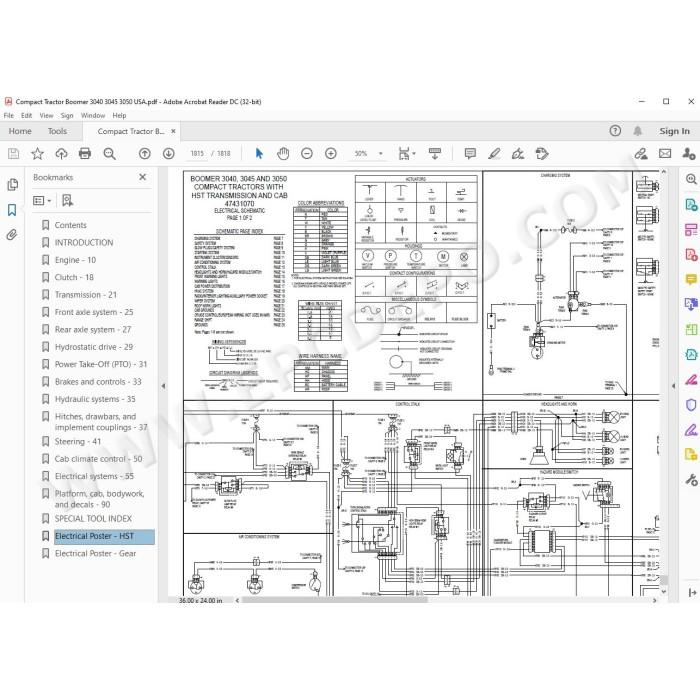The width and height of the screenshot is (700, 700).
Task: Go to previous page arrow
Action: (x=145, y=154)
